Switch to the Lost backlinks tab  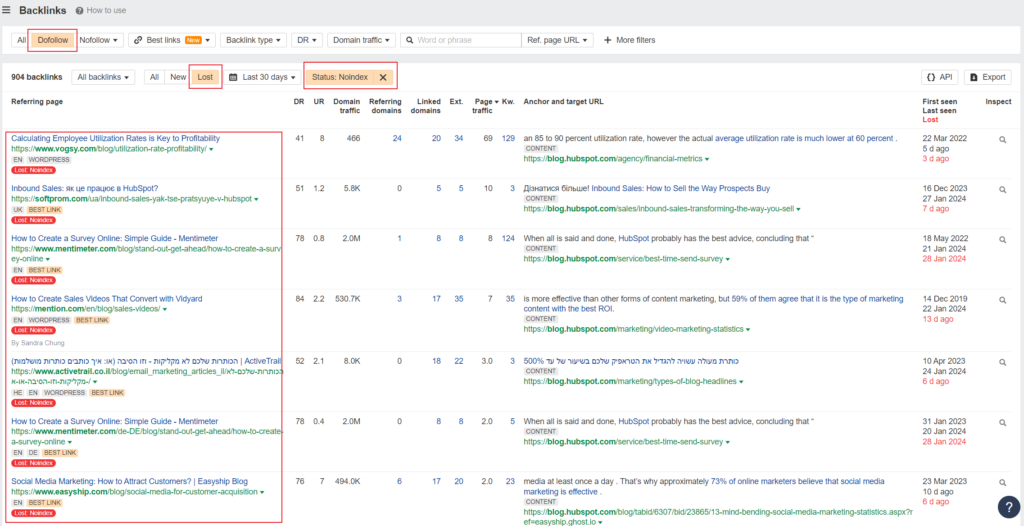205,77
